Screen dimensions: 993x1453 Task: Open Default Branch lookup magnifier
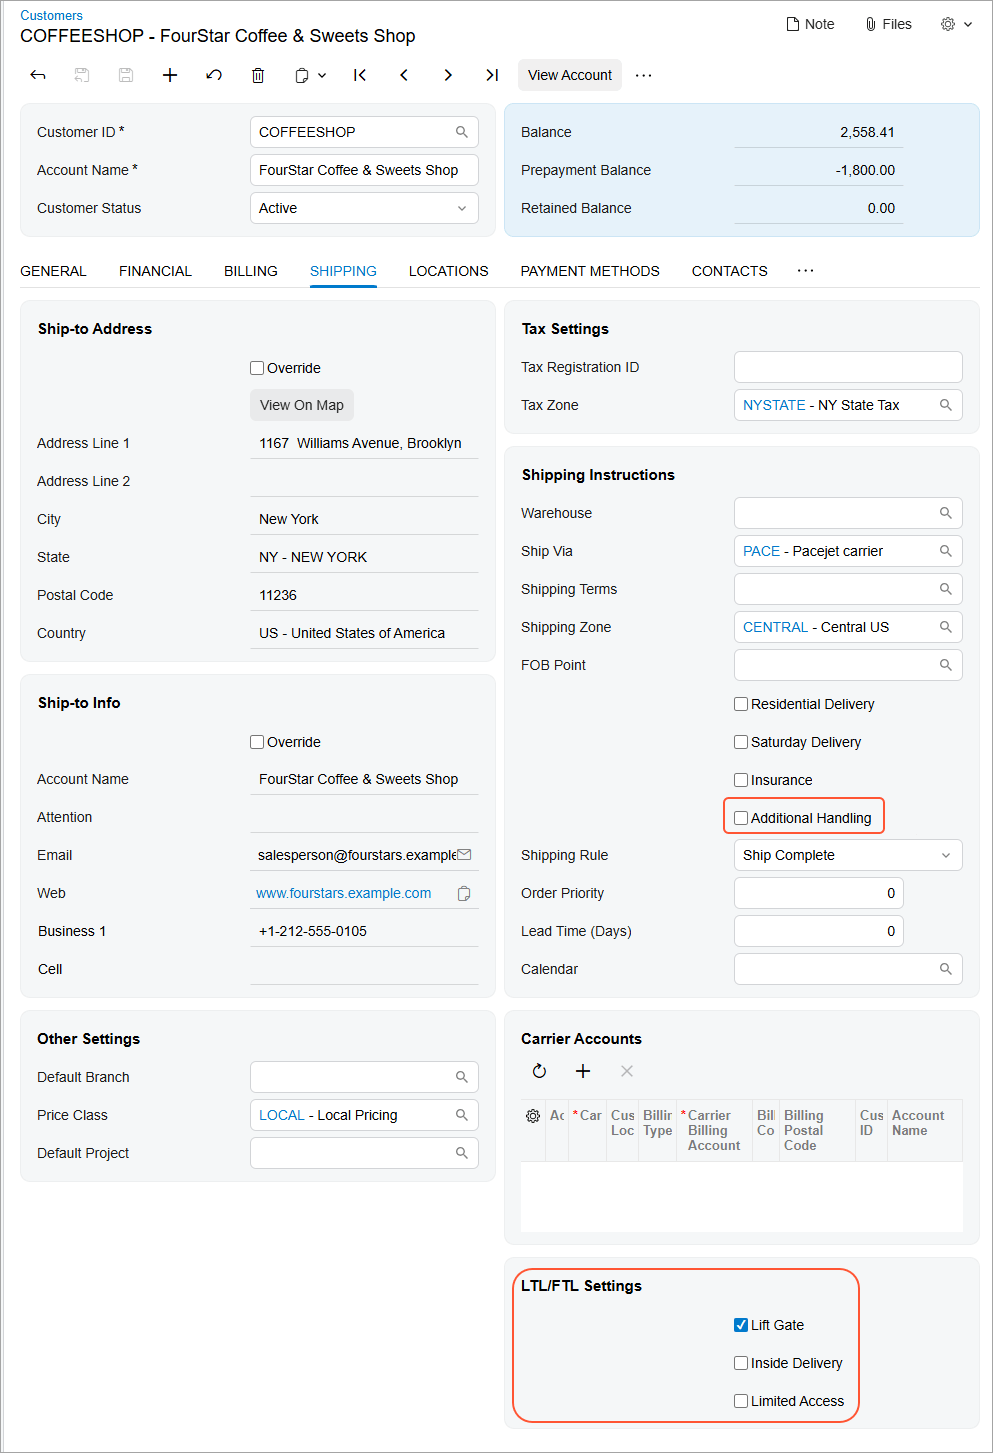[x=462, y=1077]
